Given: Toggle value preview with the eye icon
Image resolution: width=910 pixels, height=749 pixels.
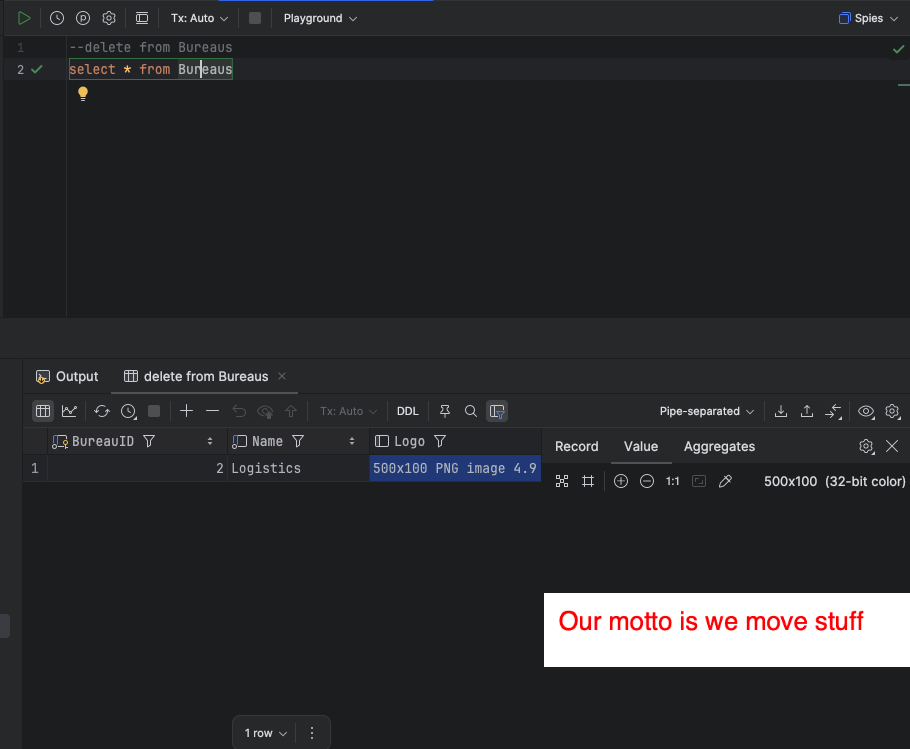Looking at the screenshot, I should point(866,410).
